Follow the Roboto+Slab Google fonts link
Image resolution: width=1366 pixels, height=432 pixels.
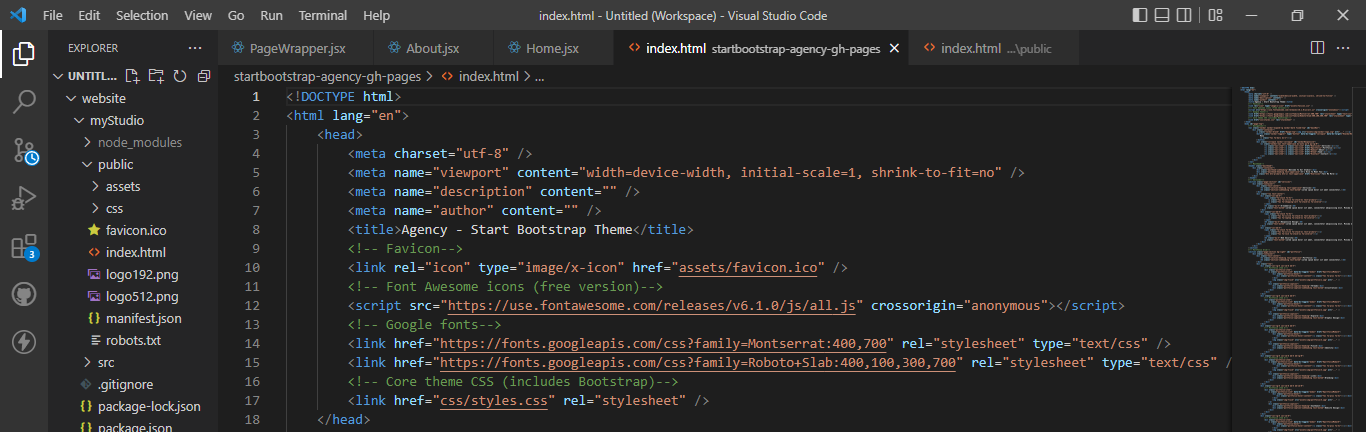(698, 362)
